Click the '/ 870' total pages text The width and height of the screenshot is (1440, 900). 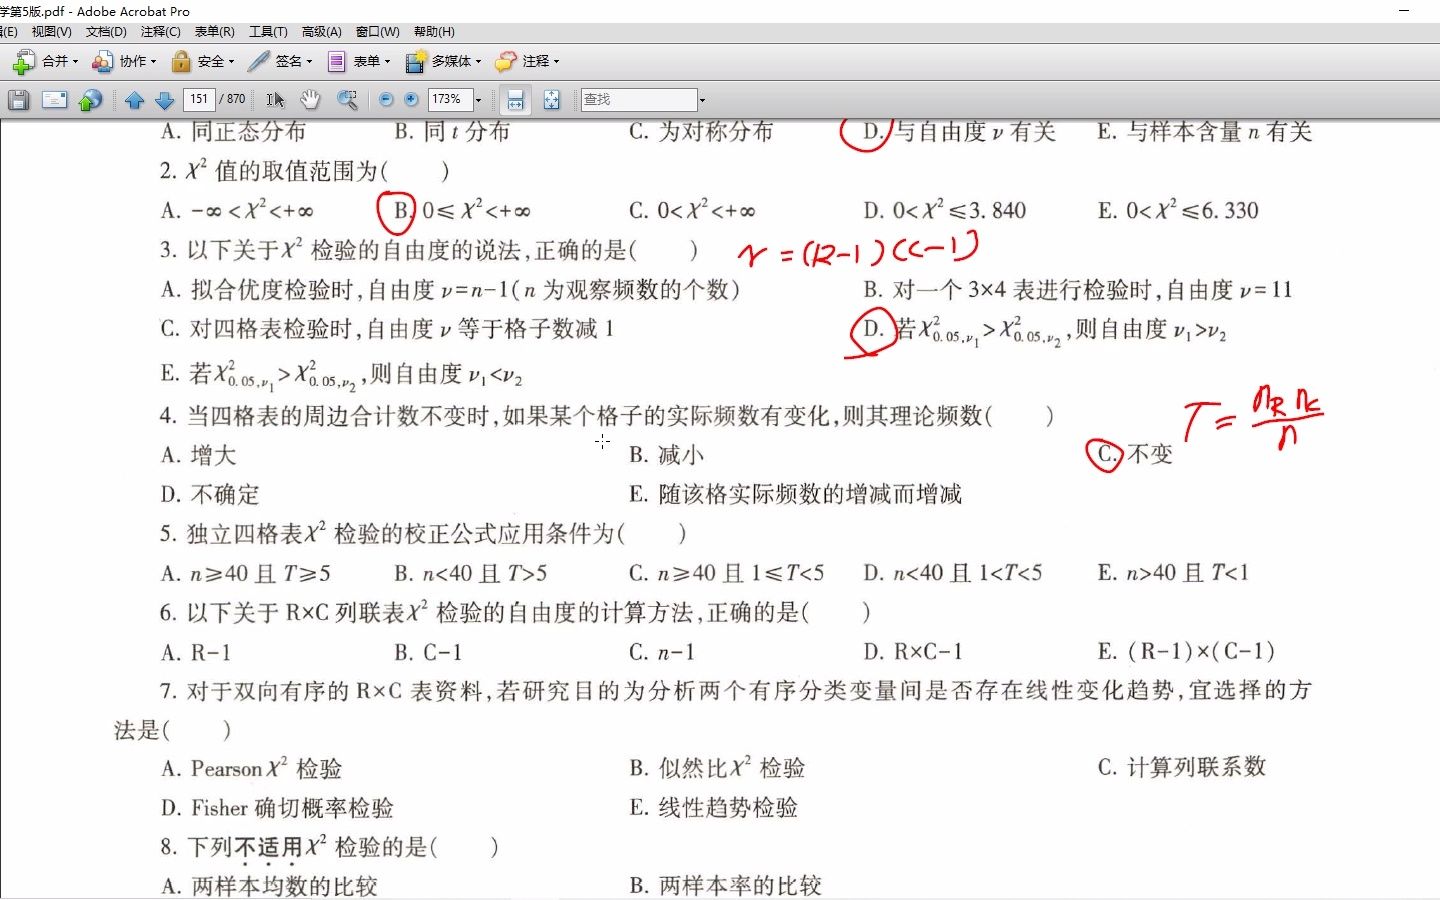pyautogui.click(x=232, y=99)
